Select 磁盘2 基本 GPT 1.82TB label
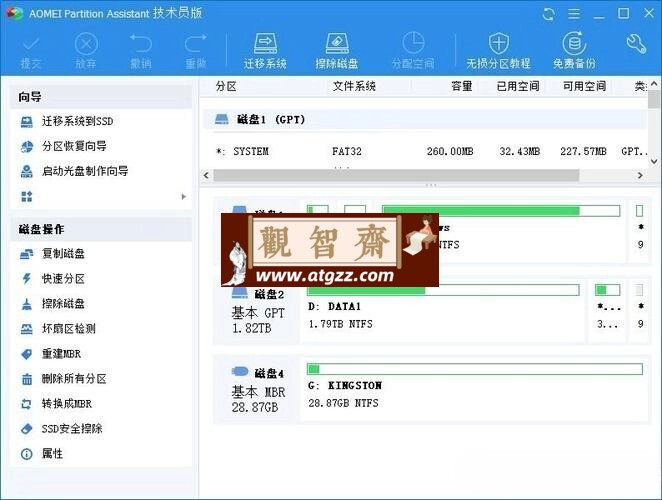Image resolution: width=662 pixels, height=500 pixels. (257, 312)
